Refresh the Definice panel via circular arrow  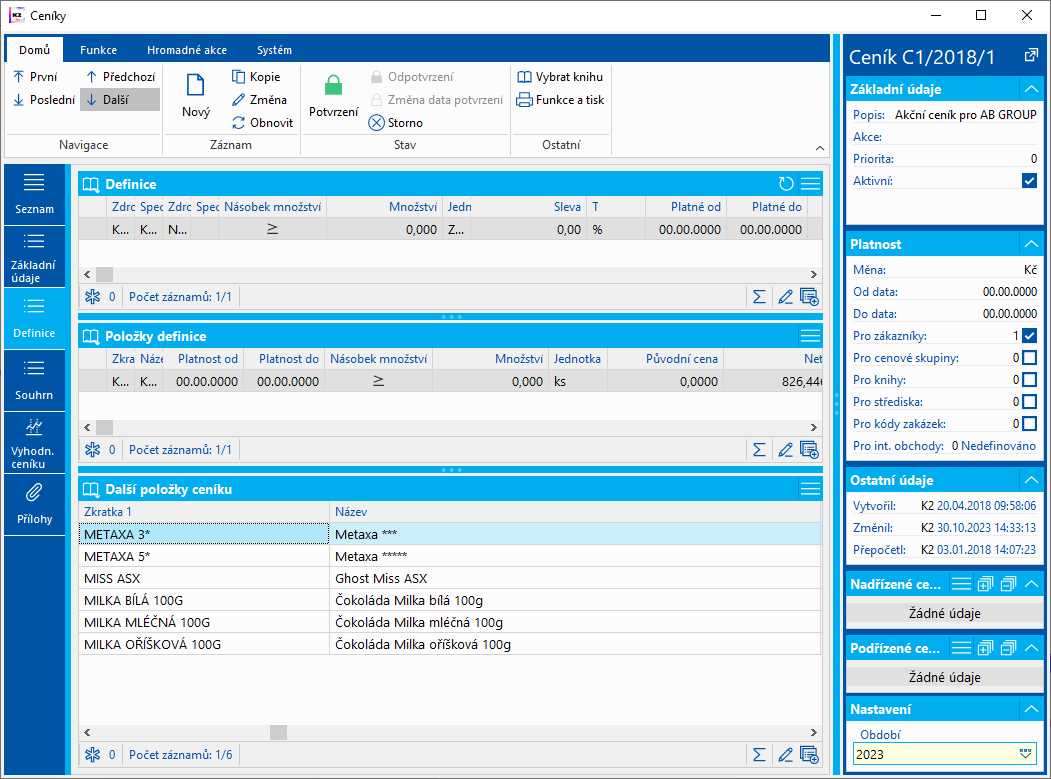pos(786,184)
